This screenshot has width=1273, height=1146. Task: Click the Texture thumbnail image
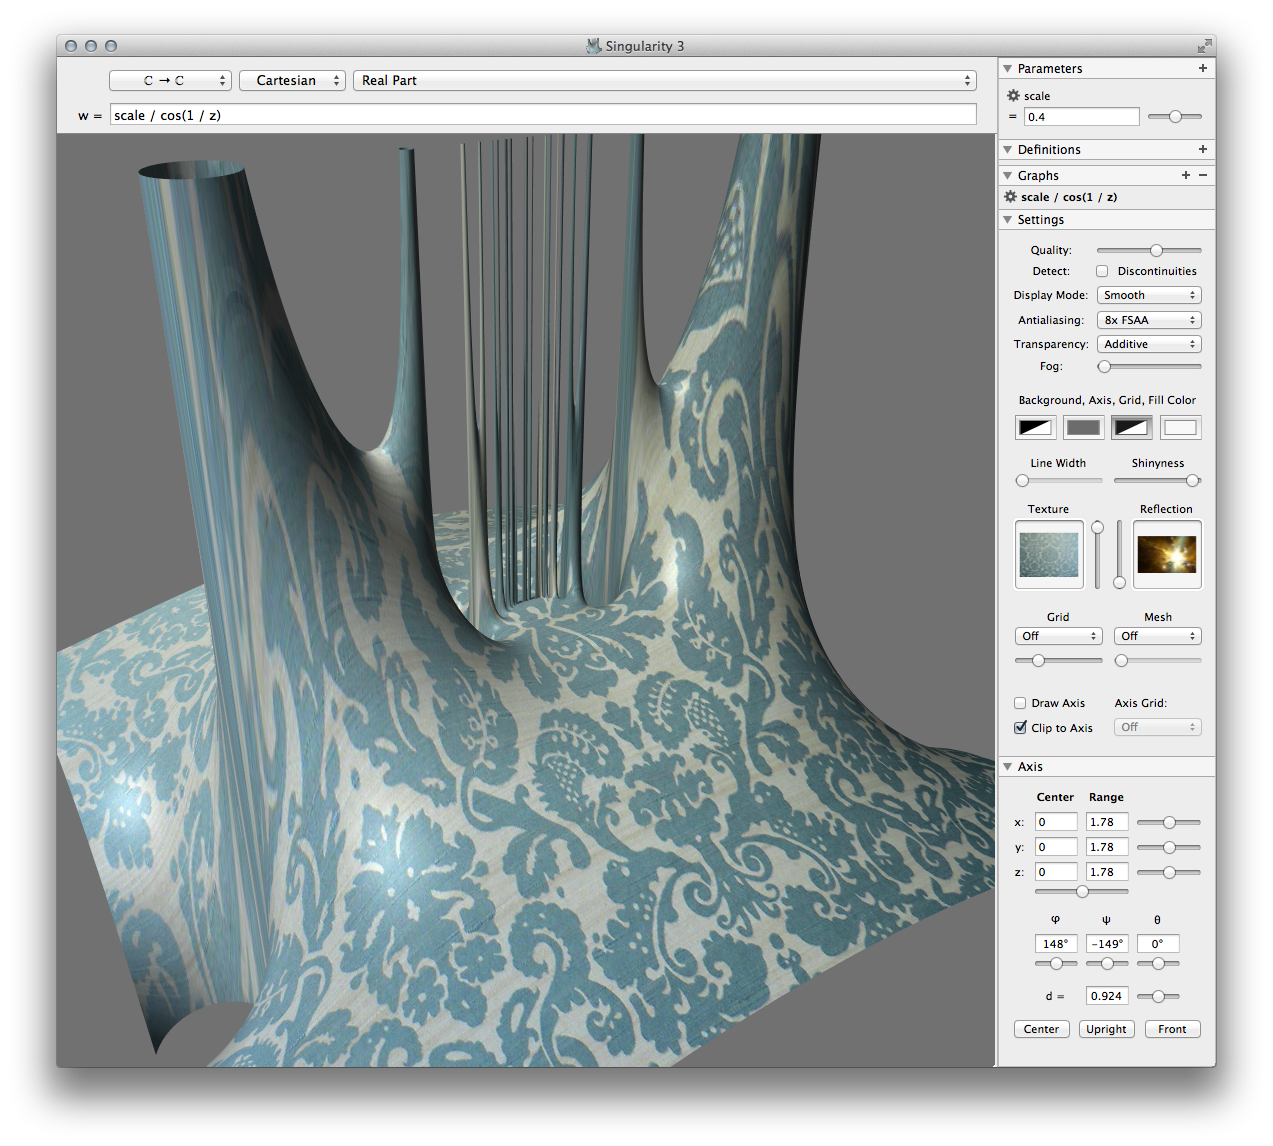click(x=1048, y=554)
